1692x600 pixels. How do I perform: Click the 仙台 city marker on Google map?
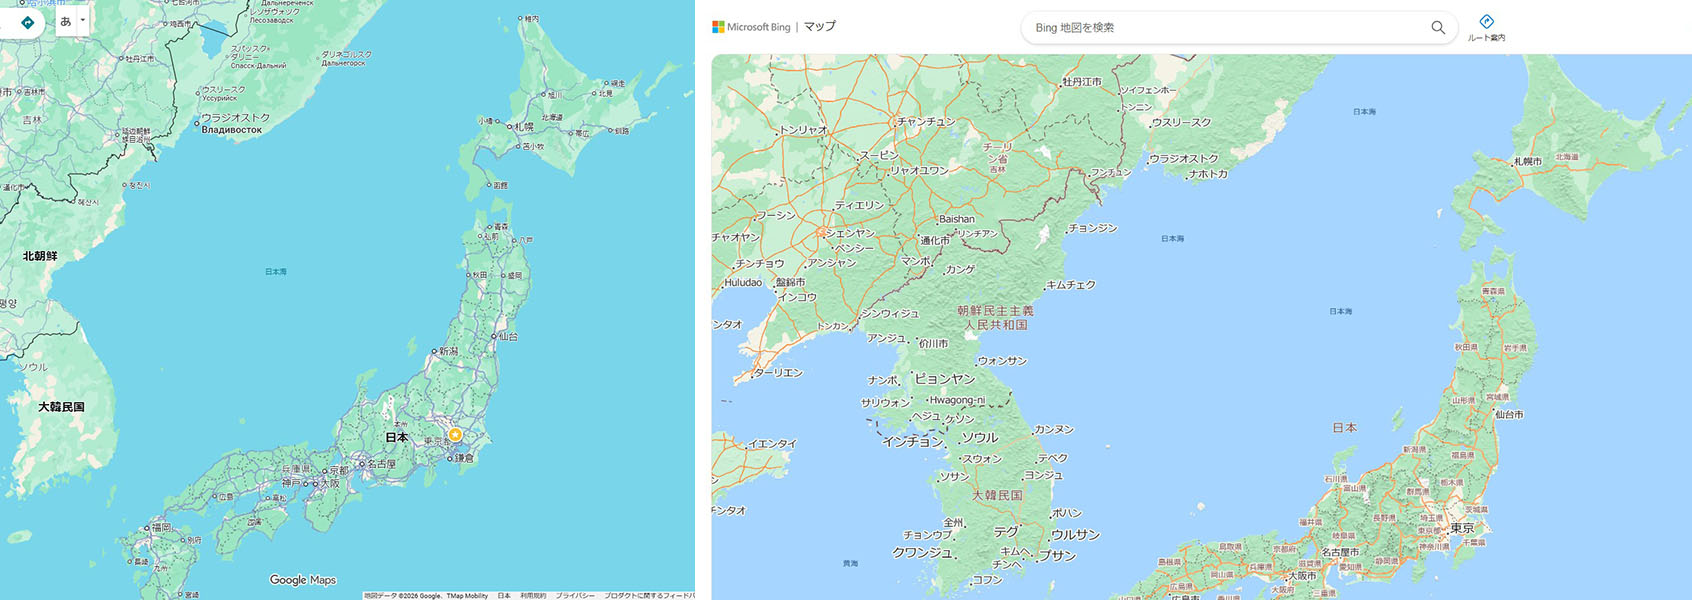tap(494, 337)
